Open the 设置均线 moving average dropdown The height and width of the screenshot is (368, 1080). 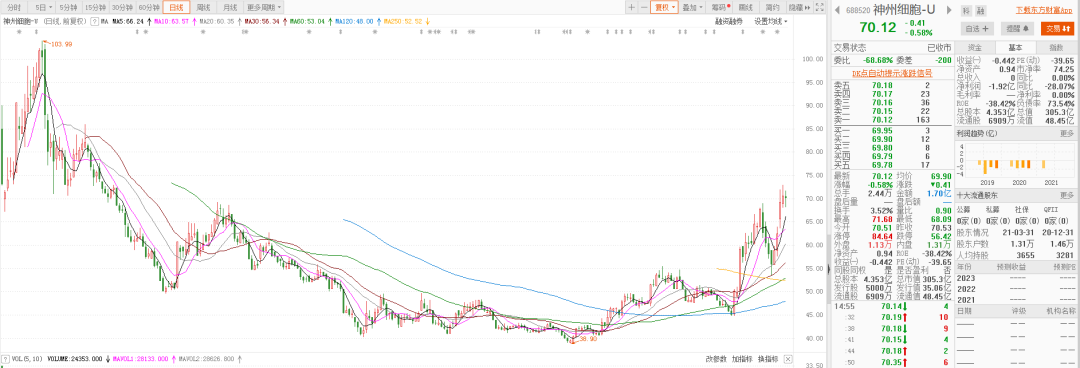[x=771, y=21]
